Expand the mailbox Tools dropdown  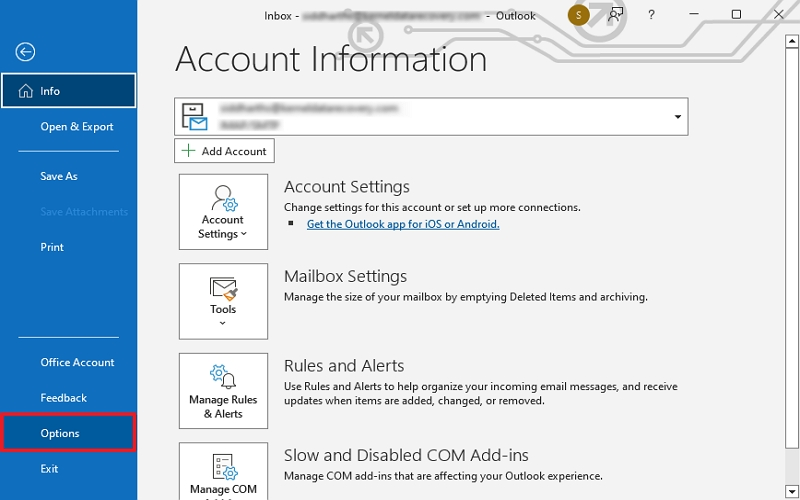(x=223, y=301)
